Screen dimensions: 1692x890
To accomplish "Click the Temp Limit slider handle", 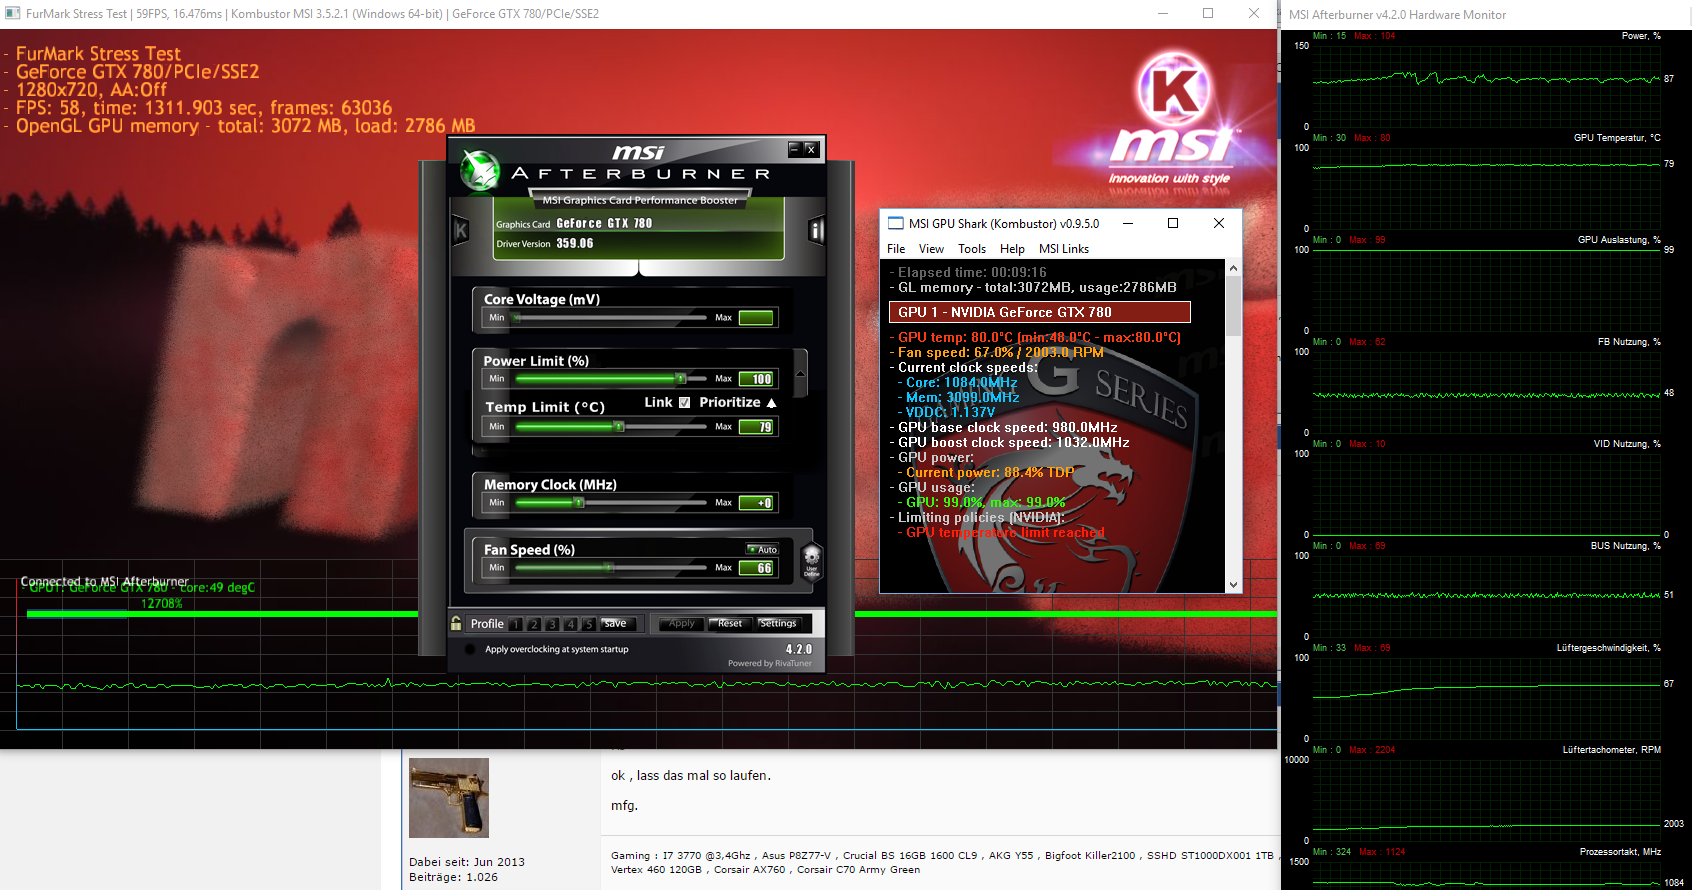I will pos(619,427).
